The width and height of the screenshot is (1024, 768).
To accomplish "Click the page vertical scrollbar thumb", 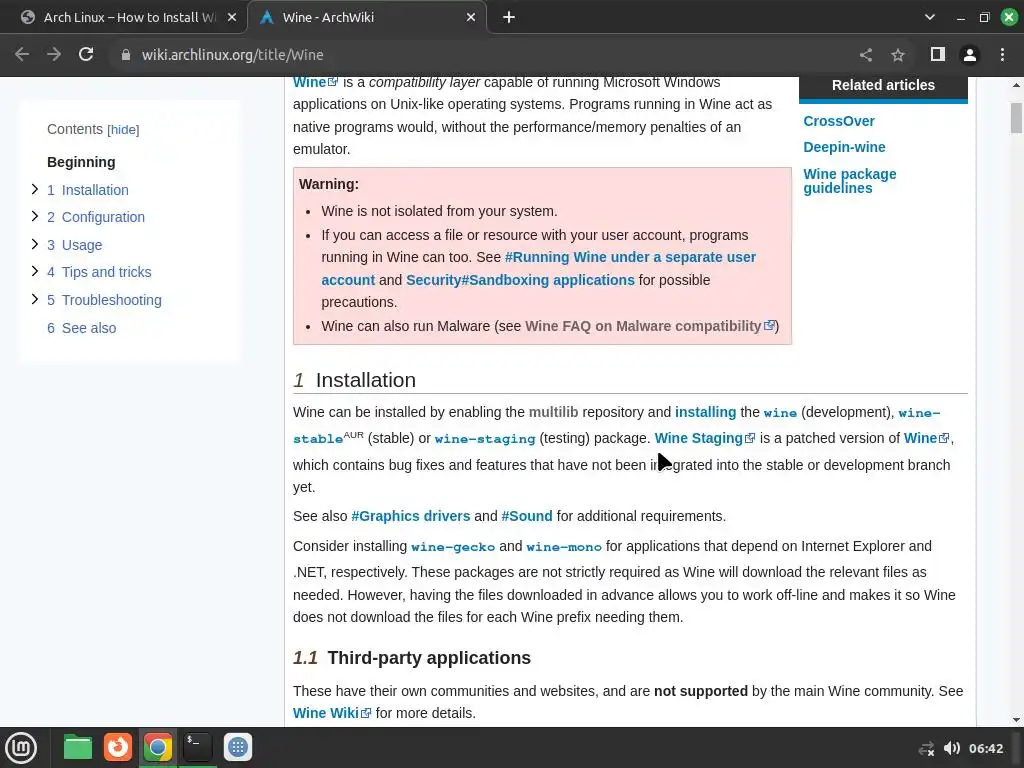I will point(1016,118).
